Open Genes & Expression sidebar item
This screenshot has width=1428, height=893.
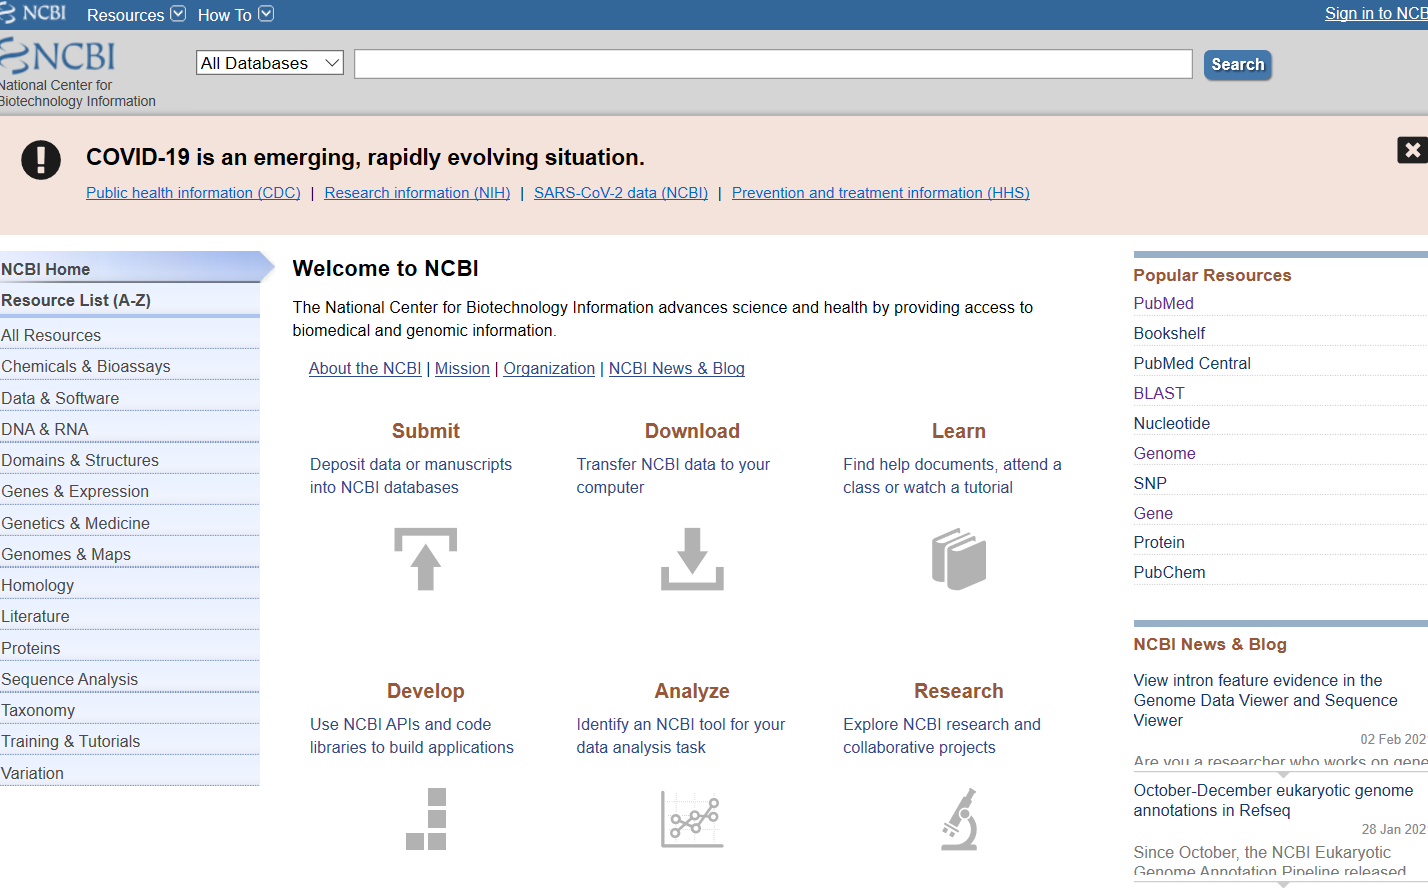click(x=130, y=491)
